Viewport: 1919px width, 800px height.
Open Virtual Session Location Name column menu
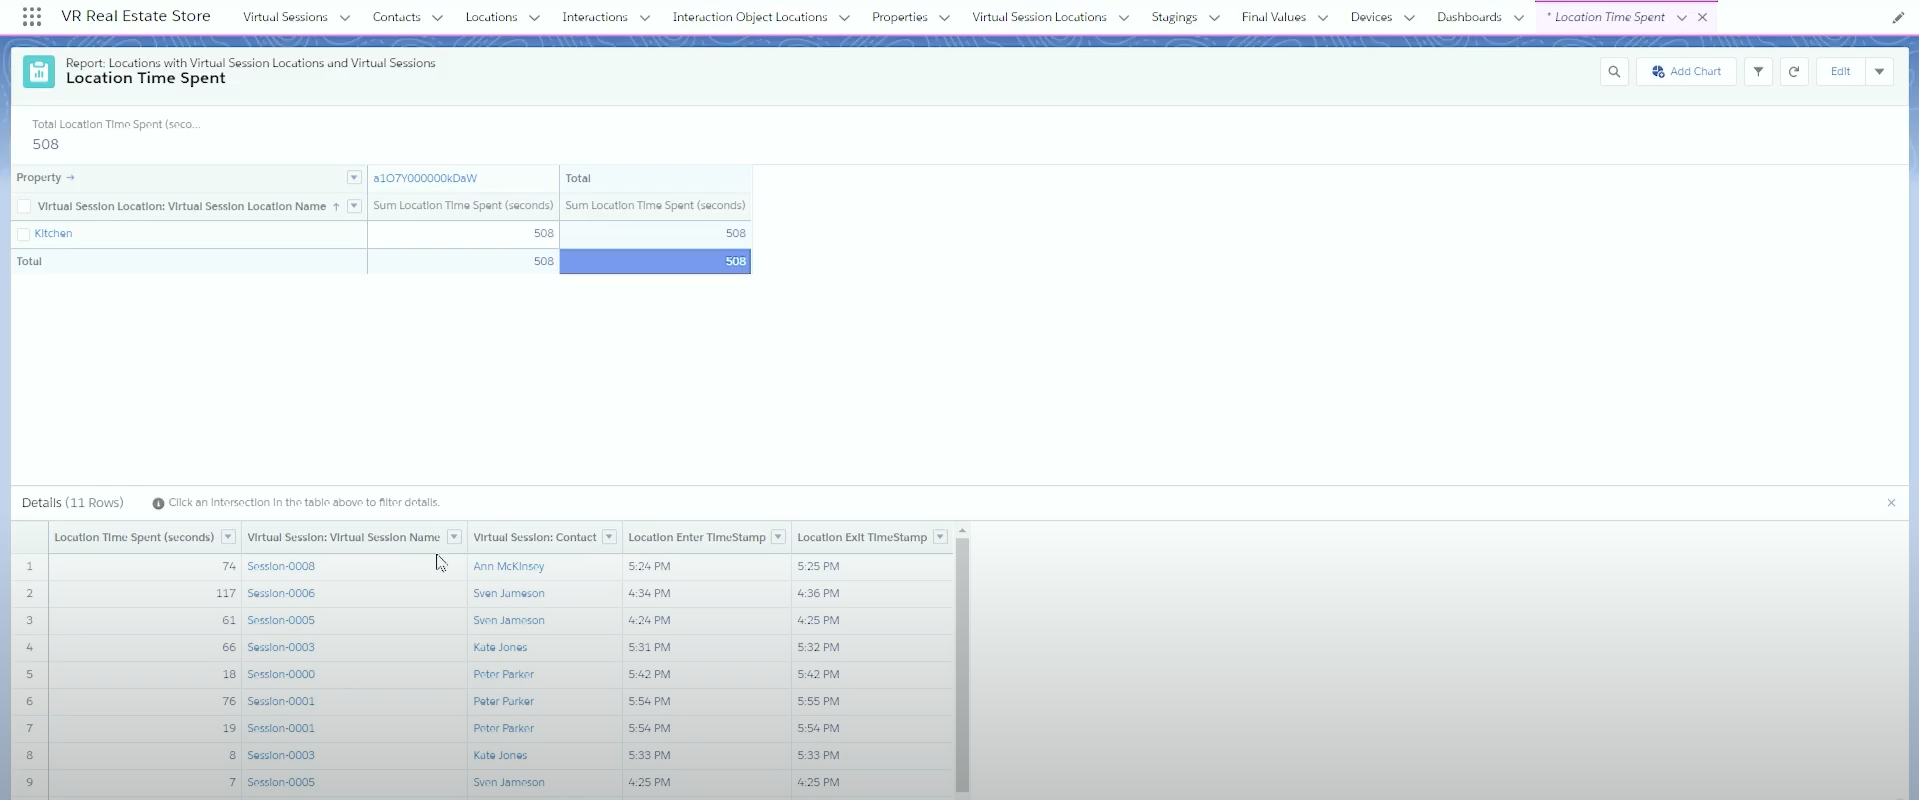[x=354, y=206]
